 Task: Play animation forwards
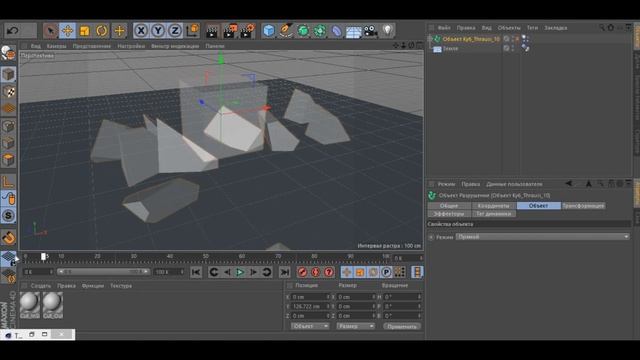[x=240, y=272]
